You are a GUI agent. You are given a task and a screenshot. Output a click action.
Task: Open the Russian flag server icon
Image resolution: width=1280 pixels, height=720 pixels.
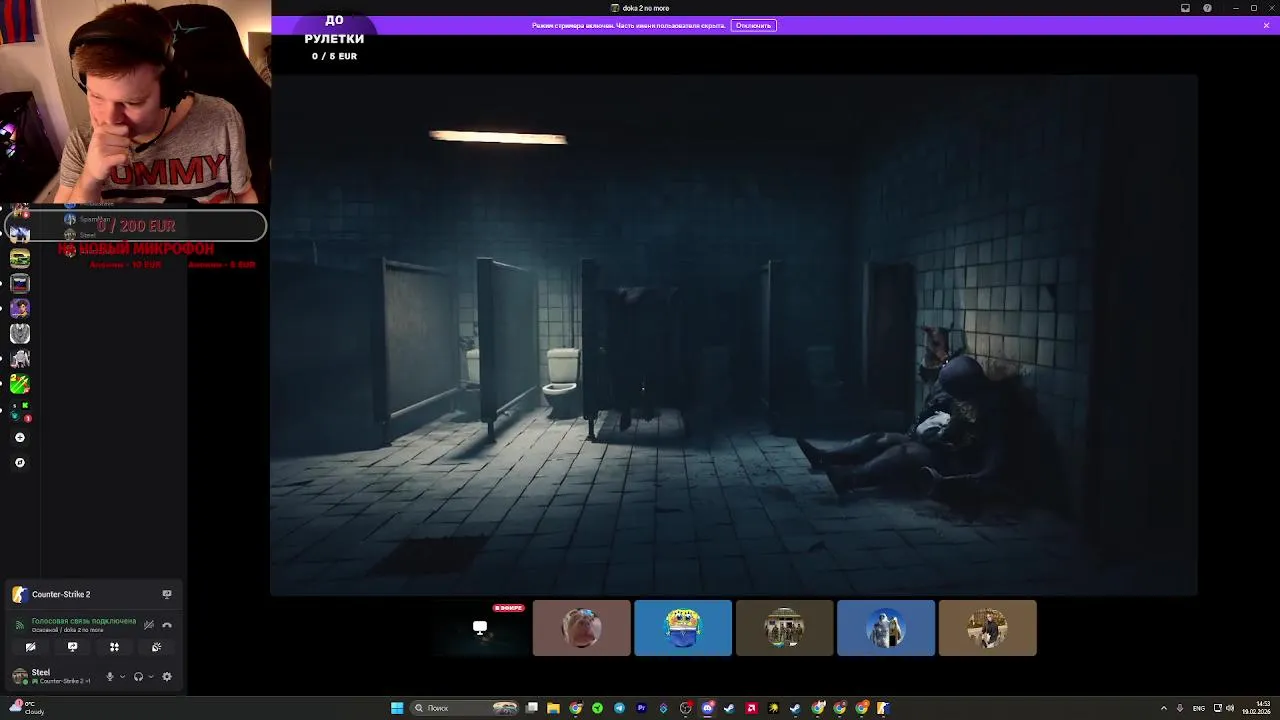(20, 283)
